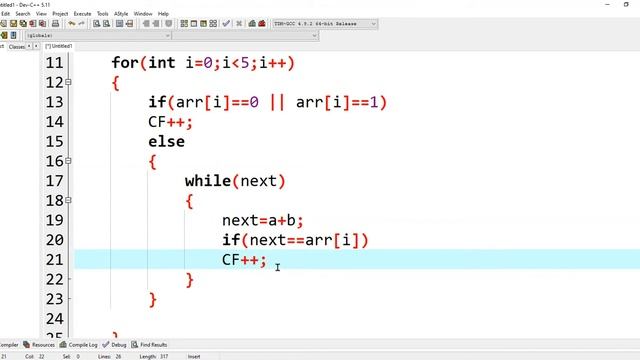Image resolution: width=640 pixels, height=360 pixels.
Task: Click the left tab scroll arrow by Classes
Action: click(29, 46)
